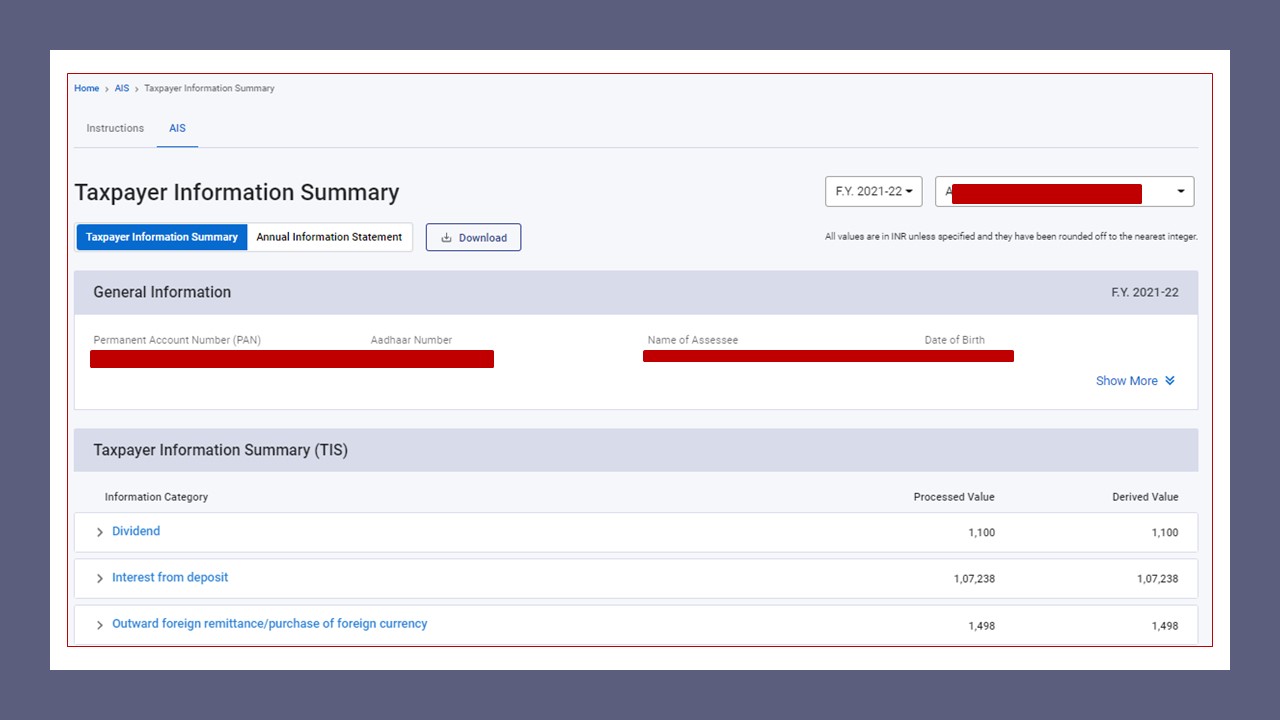Click the INR rounding note text

click(x=1011, y=237)
